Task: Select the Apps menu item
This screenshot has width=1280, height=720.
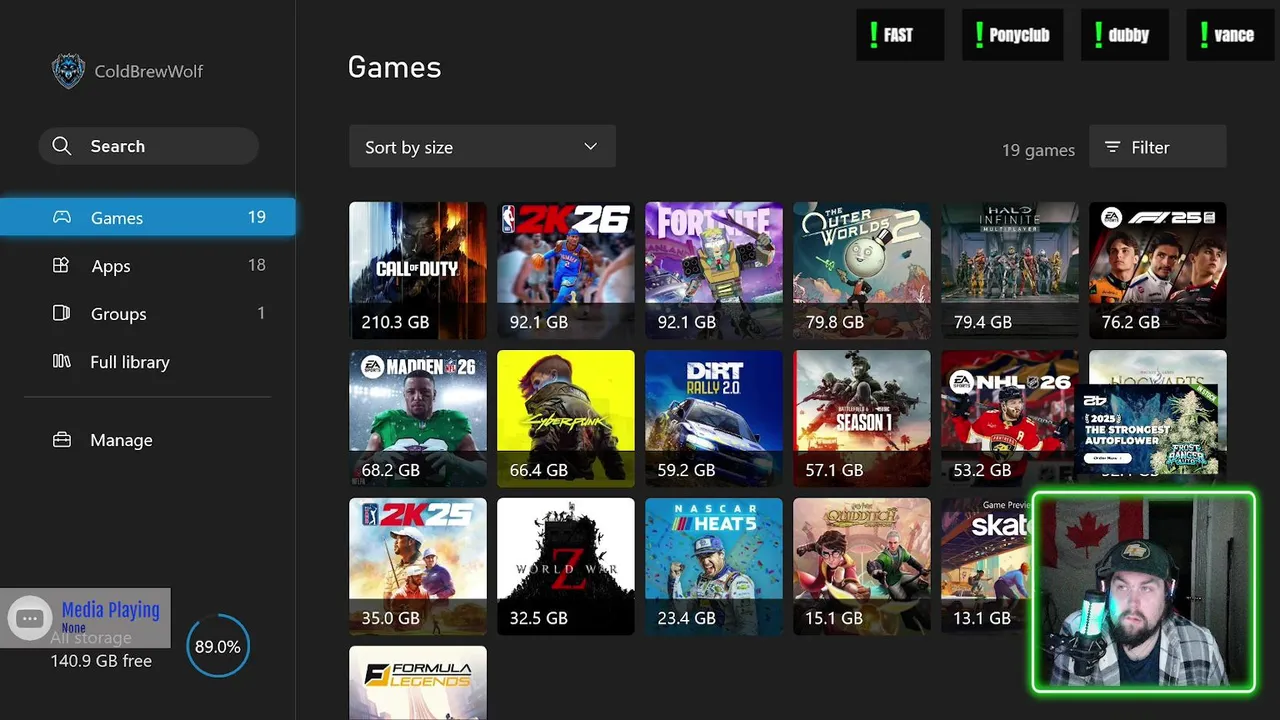Action: click(148, 265)
